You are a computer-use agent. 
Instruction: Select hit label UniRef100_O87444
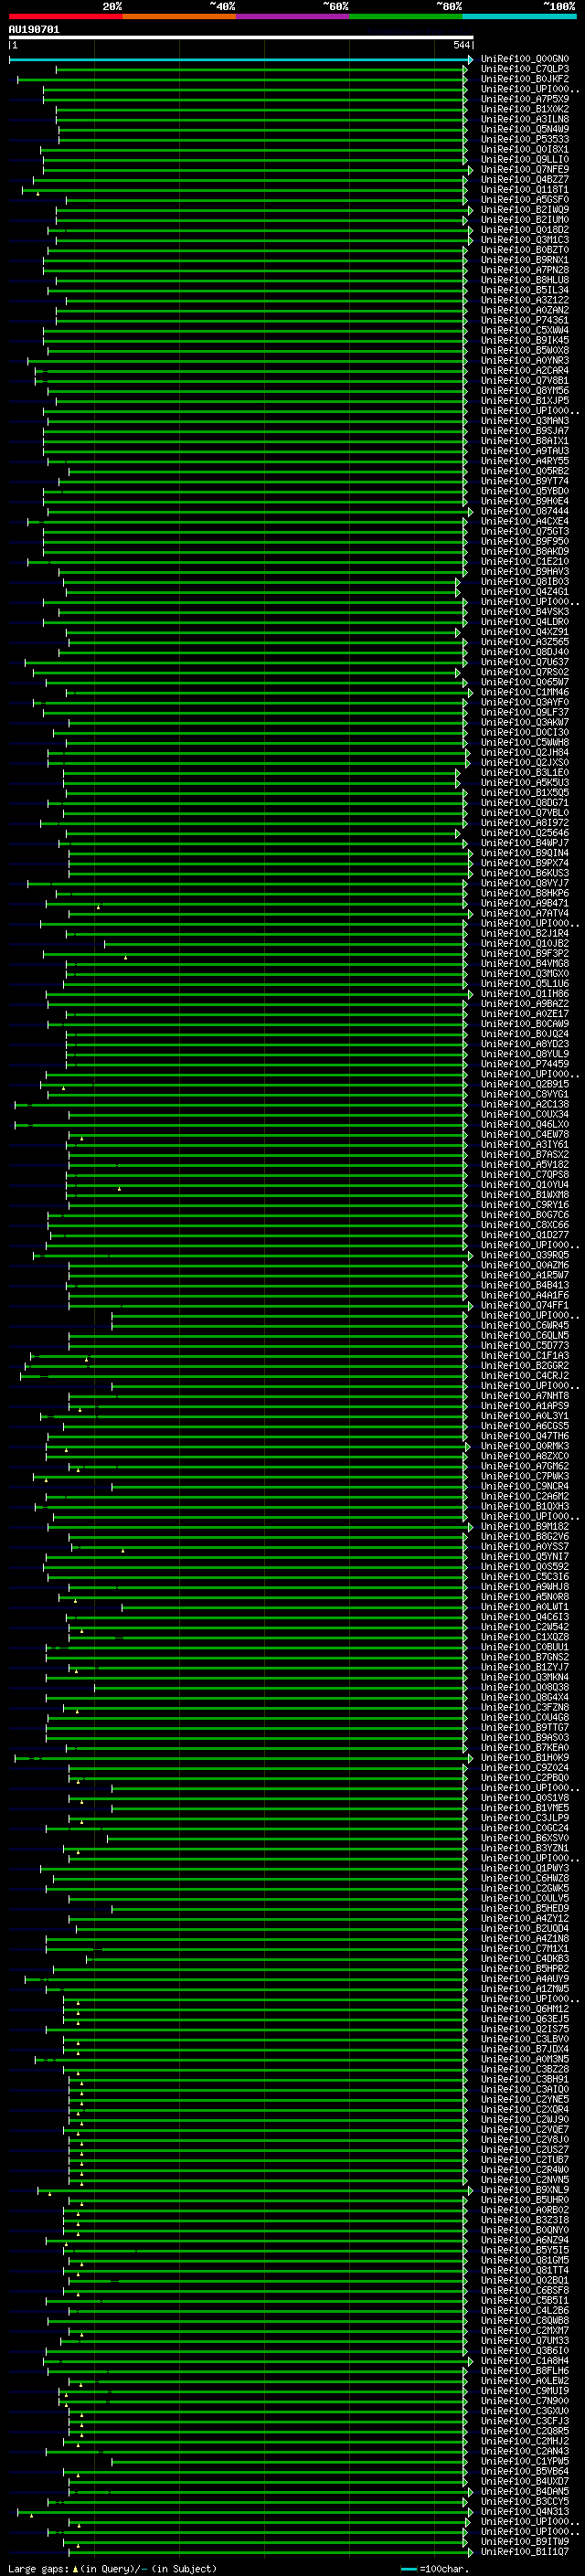coord(525,512)
